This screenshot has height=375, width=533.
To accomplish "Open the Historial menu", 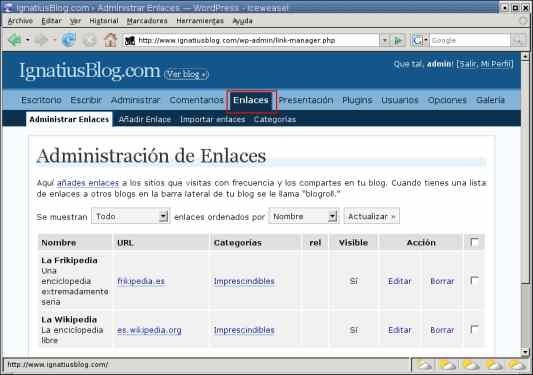I will pos(104,21).
